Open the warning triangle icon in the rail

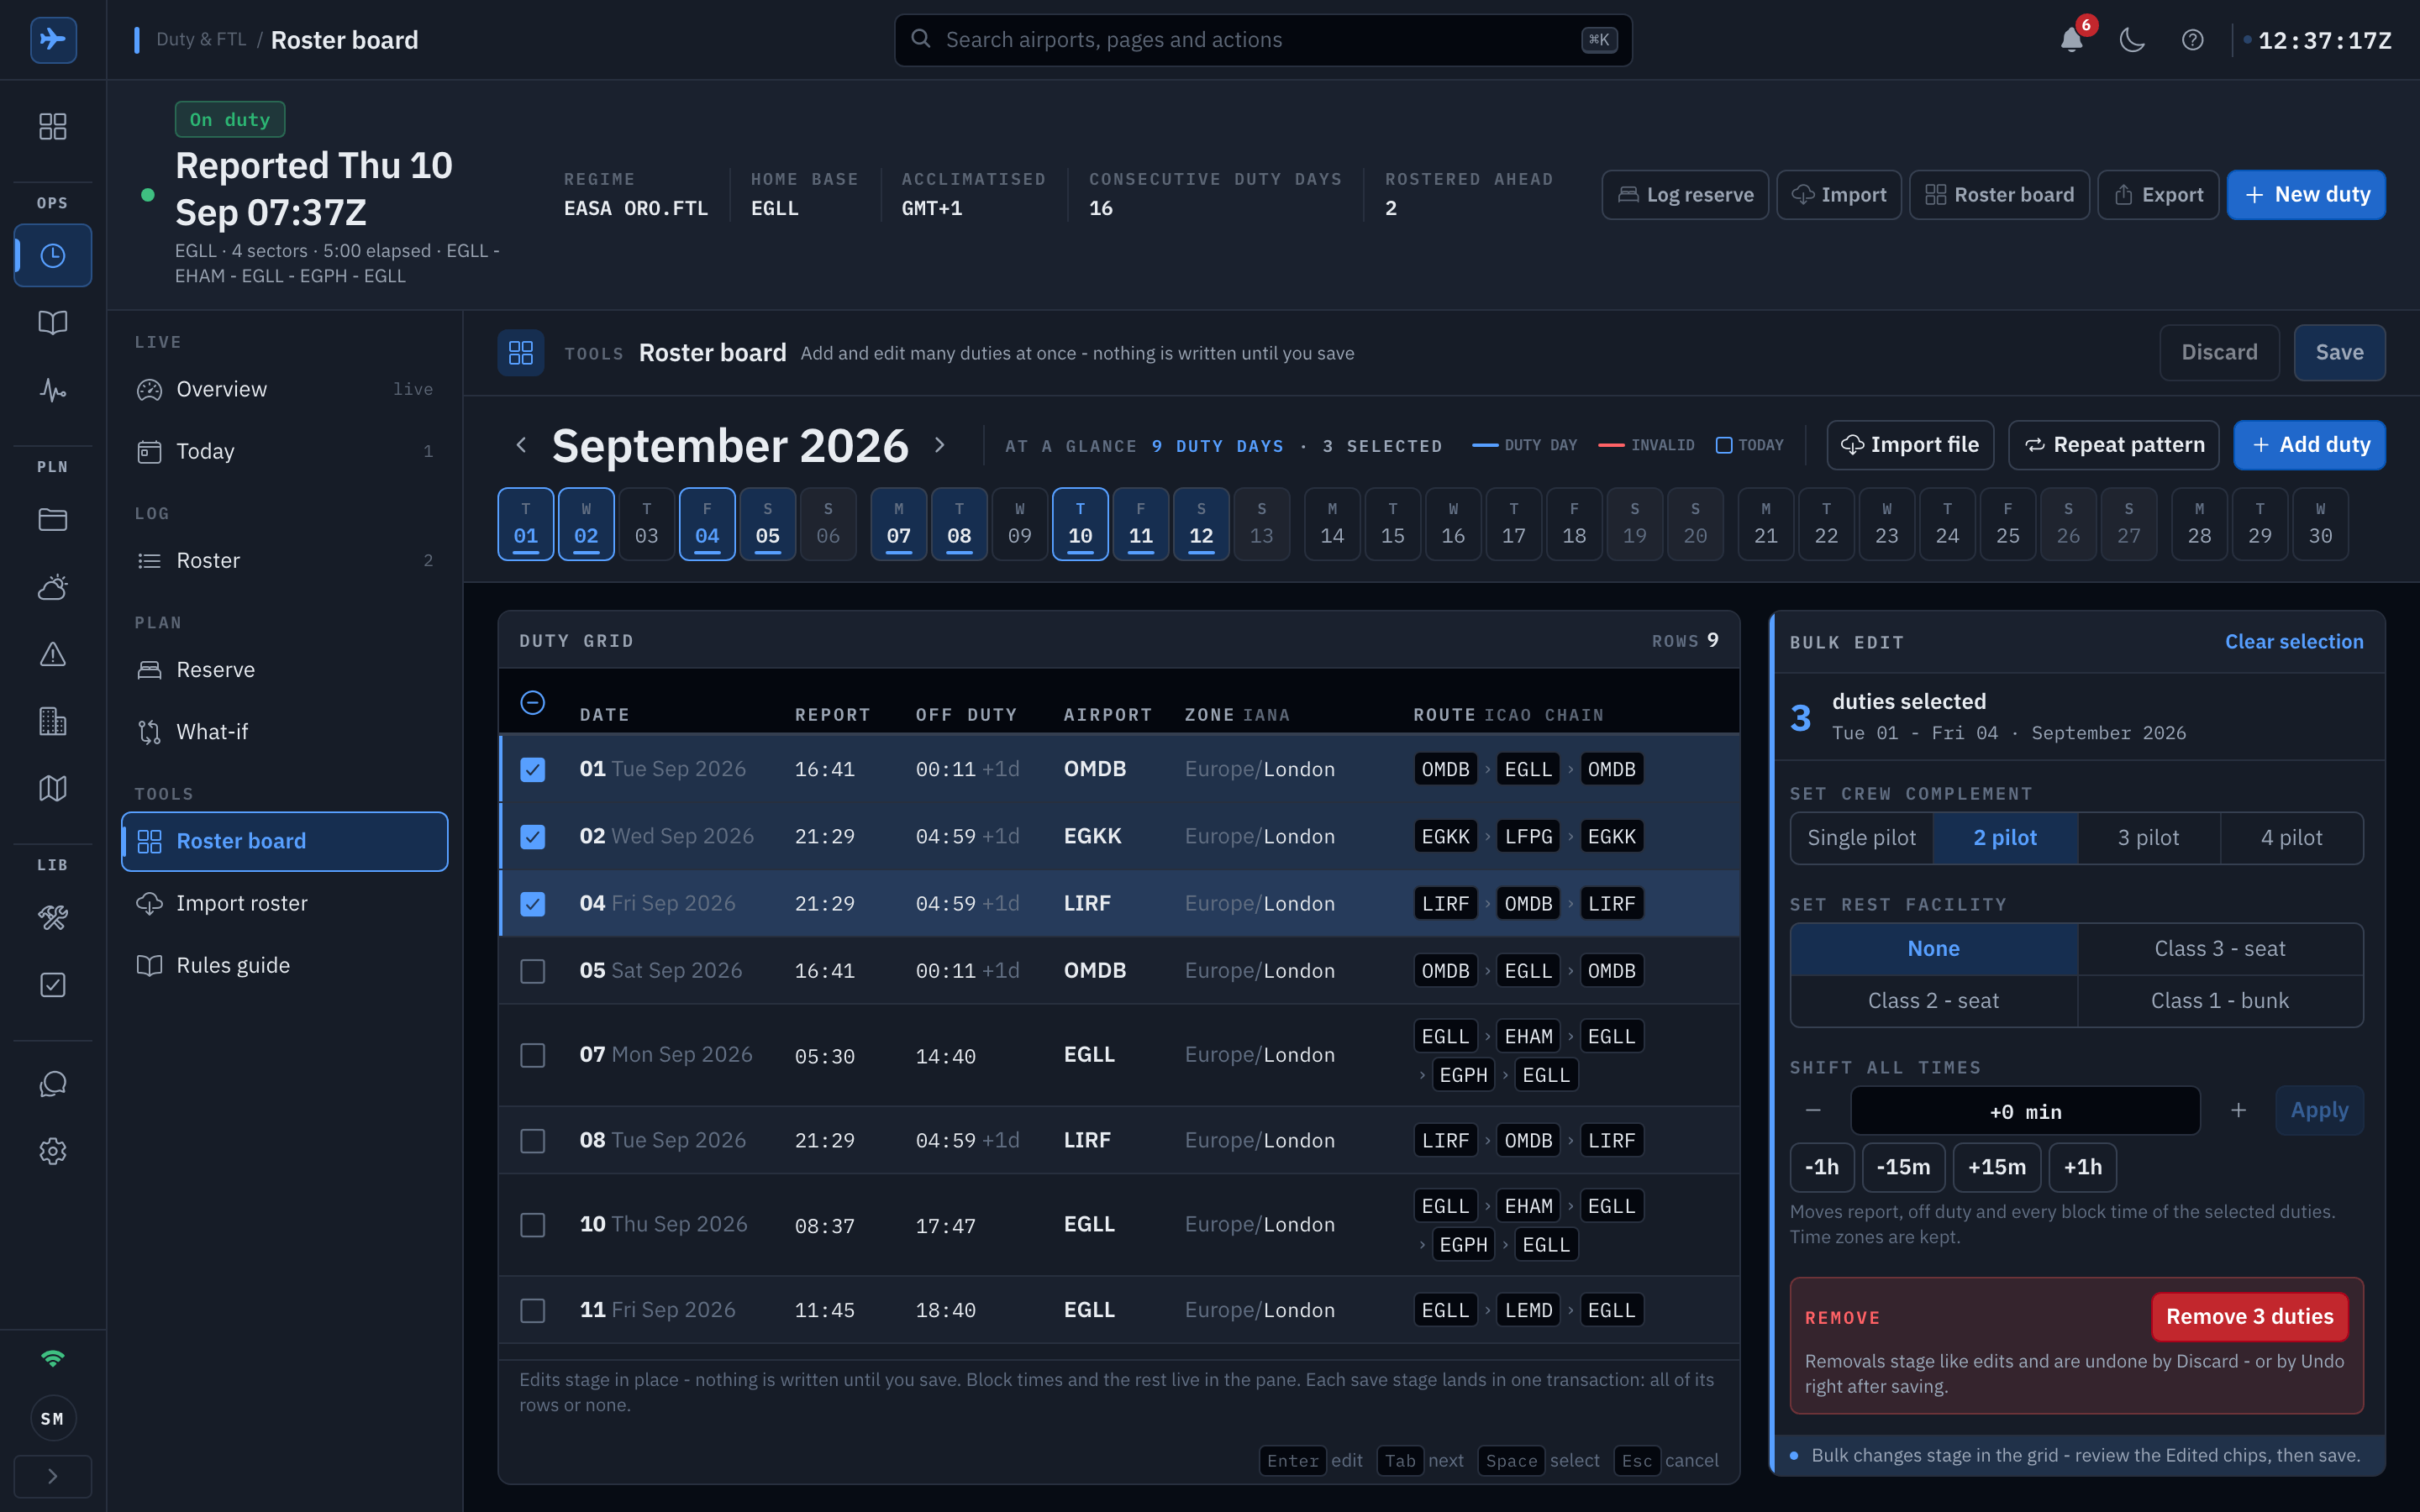[53, 654]
